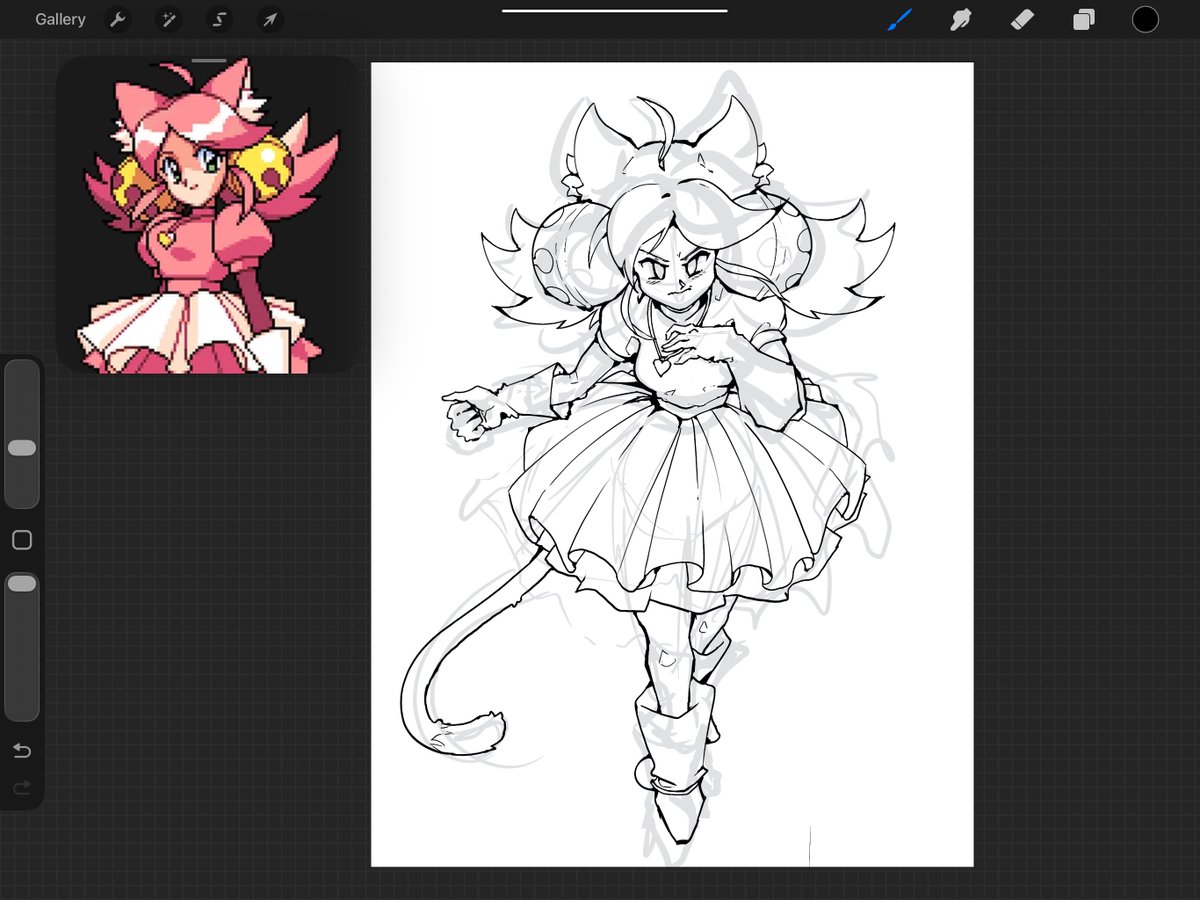Open the black active color picker
Image resolution: width=1200 pixels, height=900 pixels.
(x=1145, y=19)
